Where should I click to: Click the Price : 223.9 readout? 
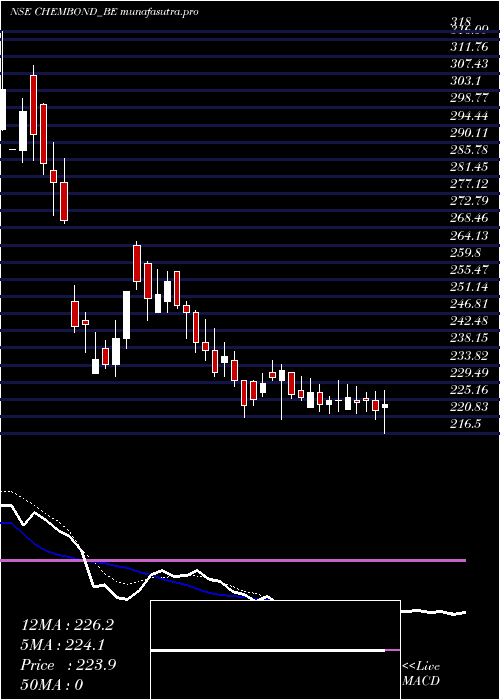point(68,665)
